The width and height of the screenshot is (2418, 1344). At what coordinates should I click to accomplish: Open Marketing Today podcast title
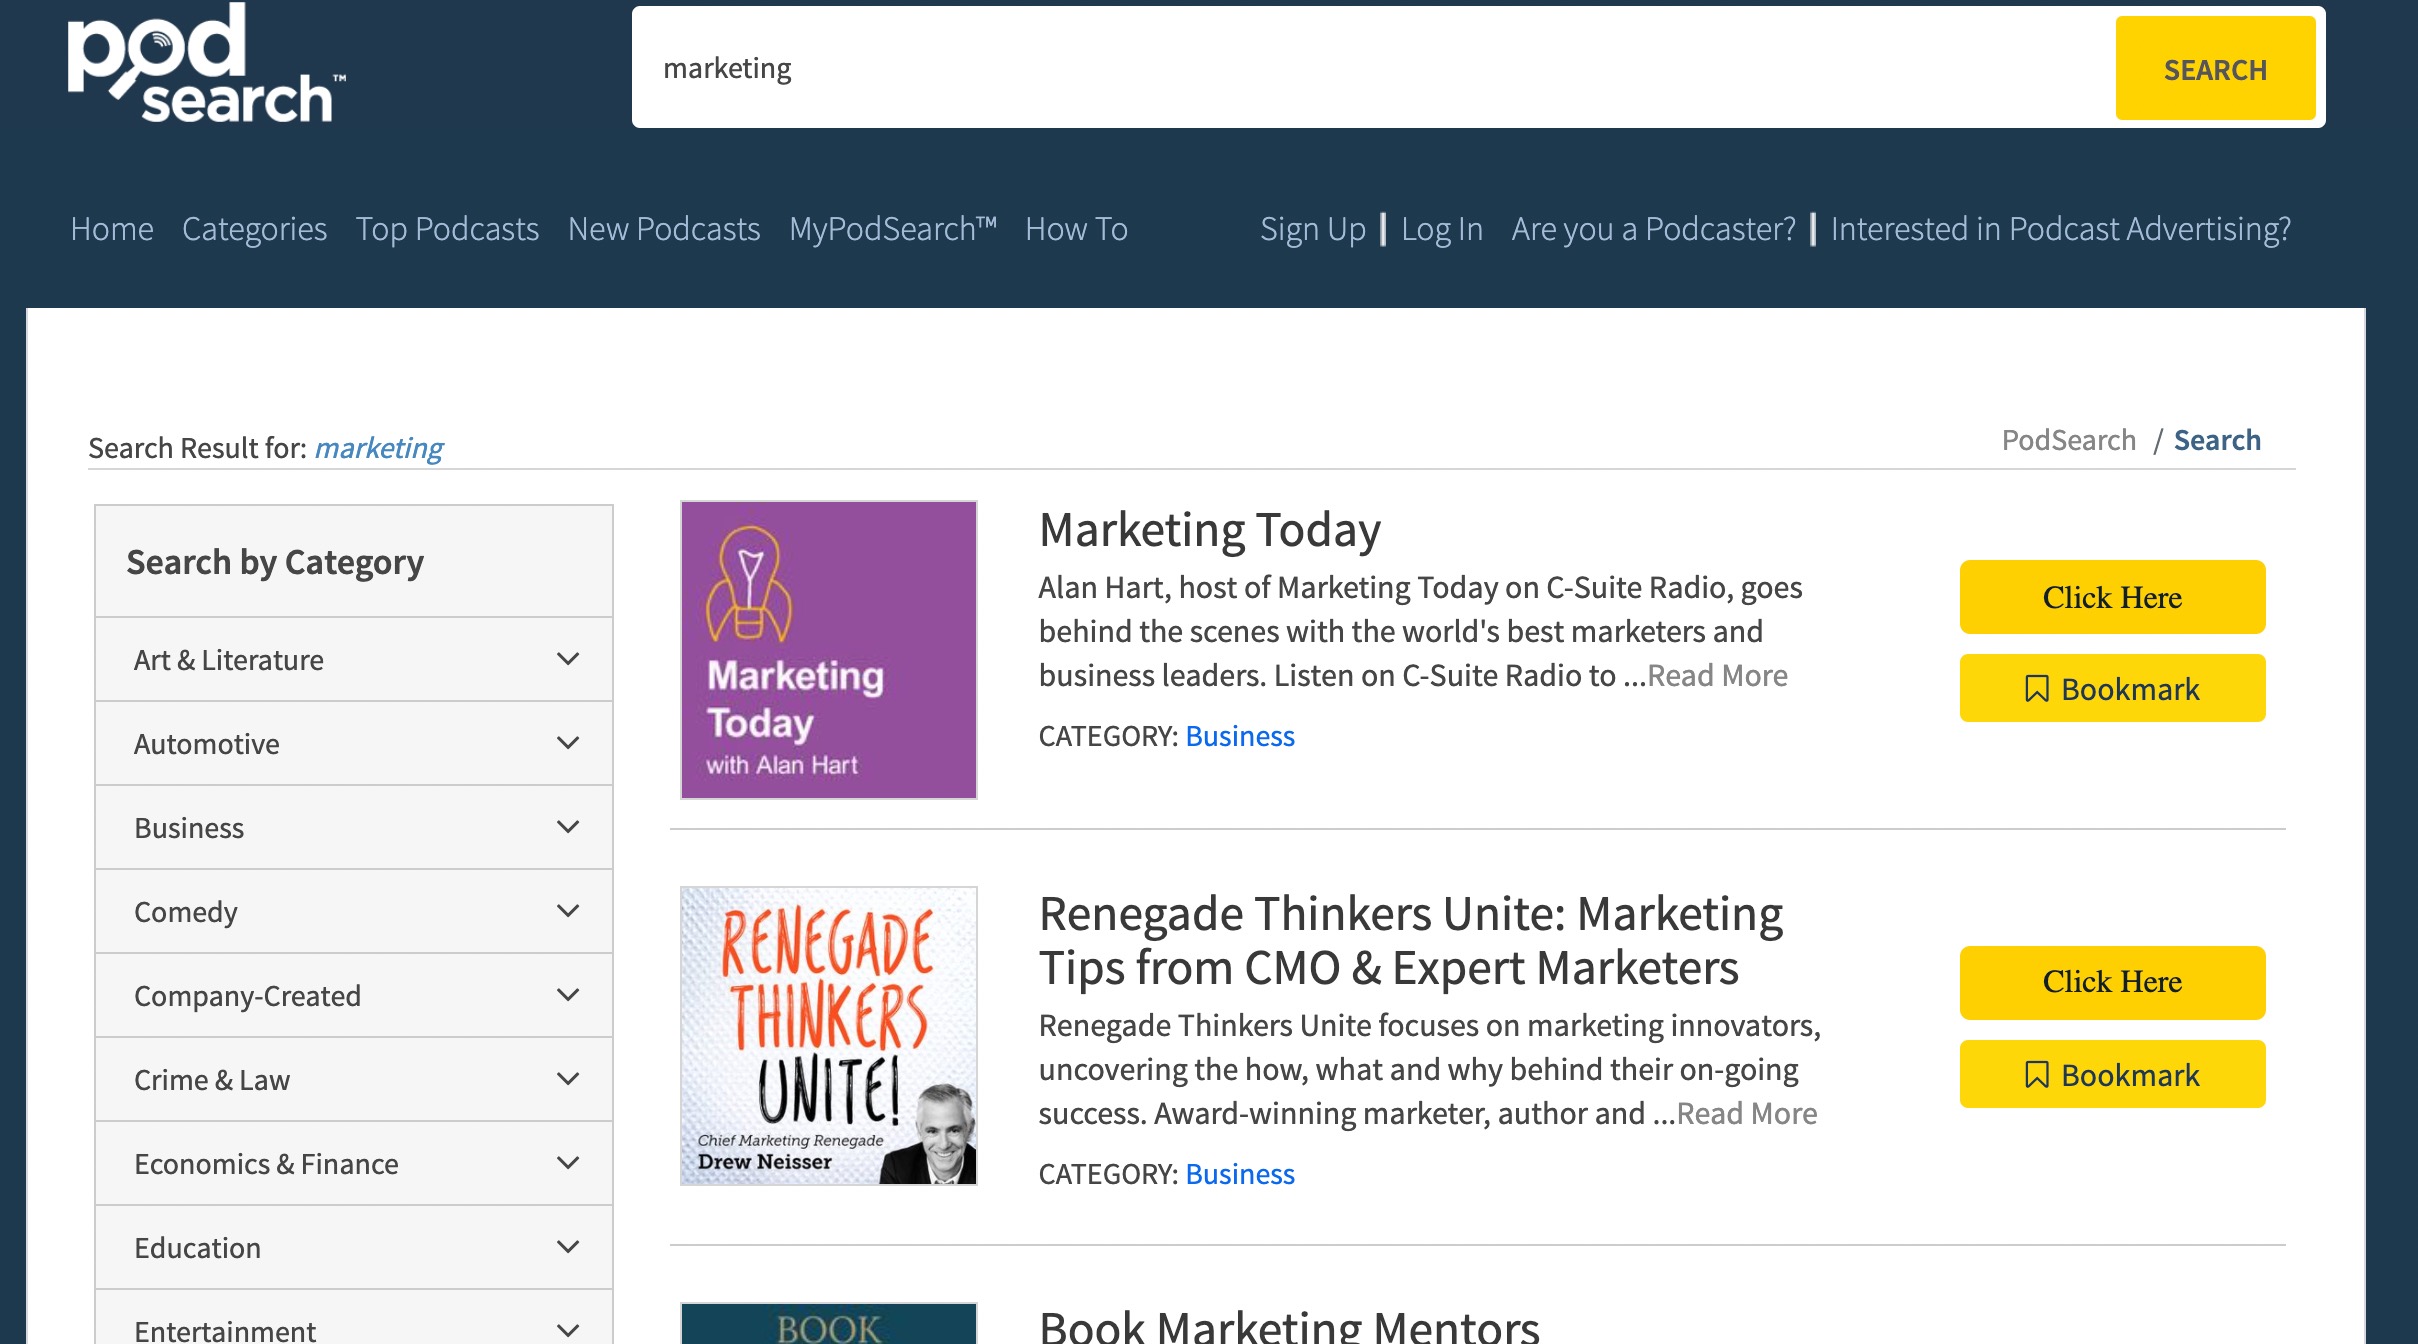pos(1210,530)
